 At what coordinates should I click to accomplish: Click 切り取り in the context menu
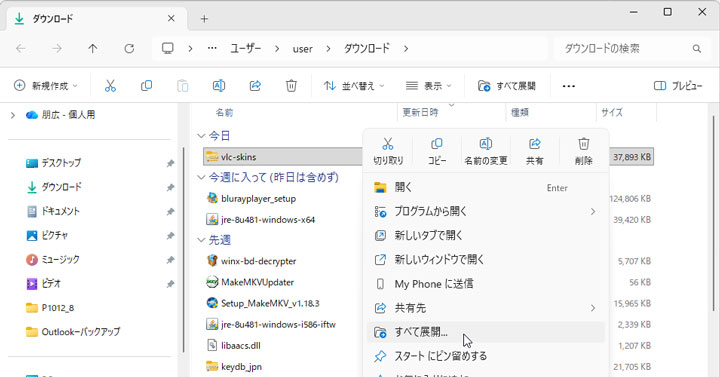point(388,152)
